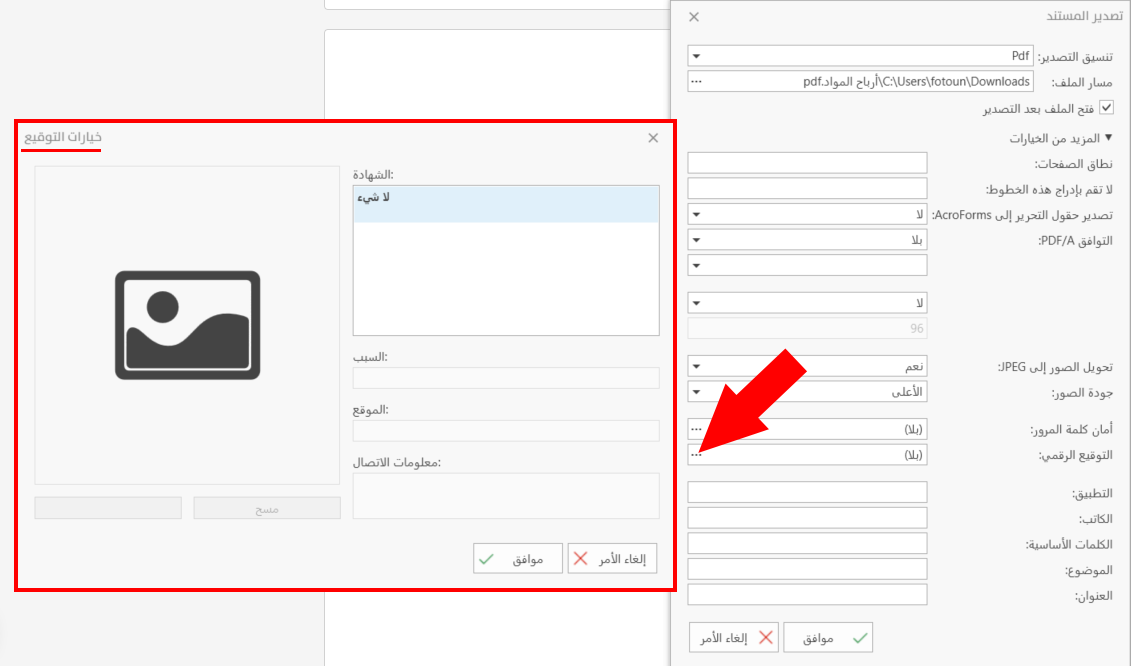The image size is (1131, 666).
Task: Click the الكاتب author field
Action: pyautogui.click(x=806, y=517)
